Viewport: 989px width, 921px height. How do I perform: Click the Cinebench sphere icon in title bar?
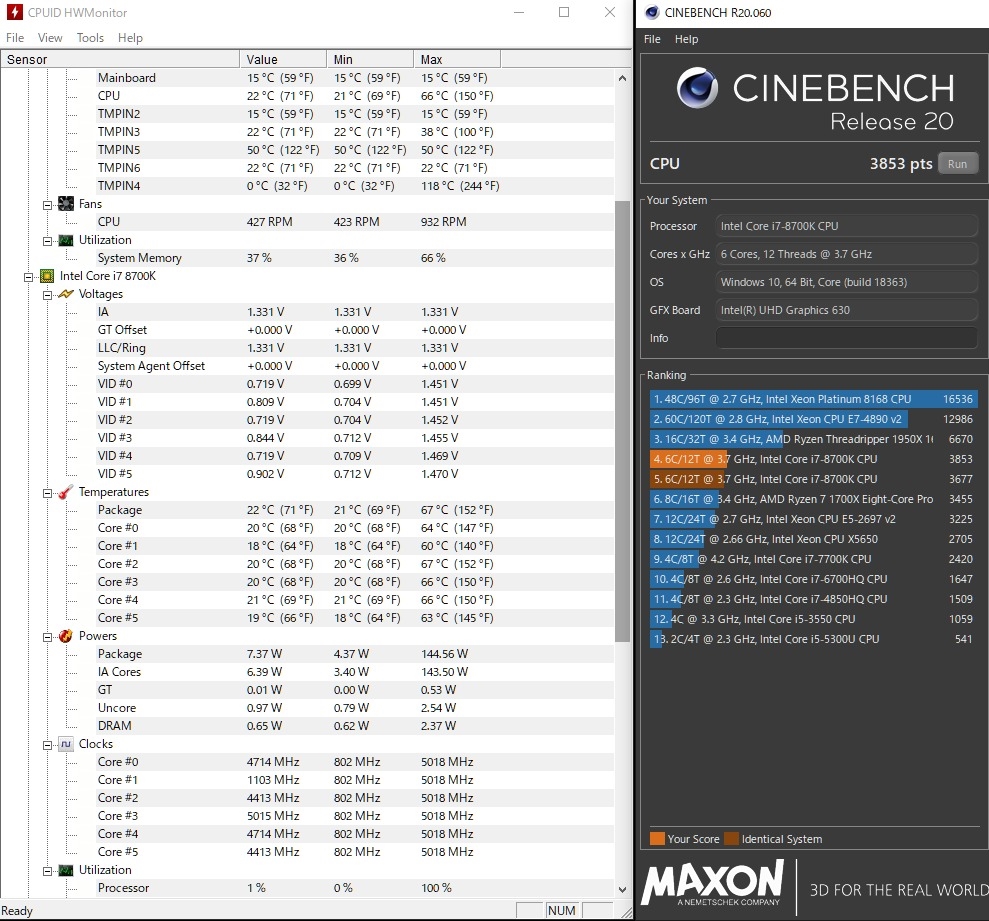(652, 12)
